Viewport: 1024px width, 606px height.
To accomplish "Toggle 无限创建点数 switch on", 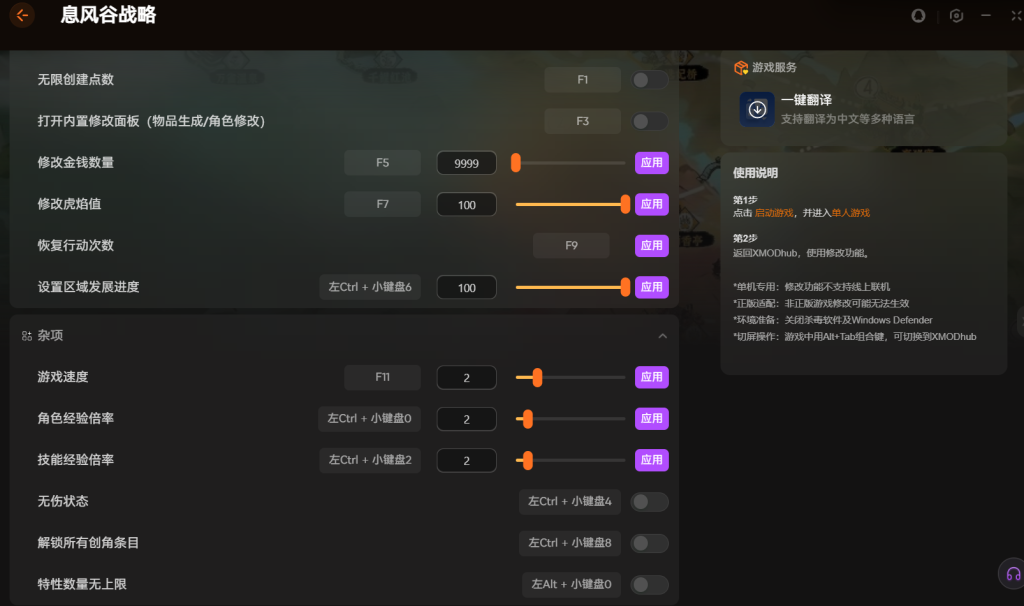I will (649, 80).
